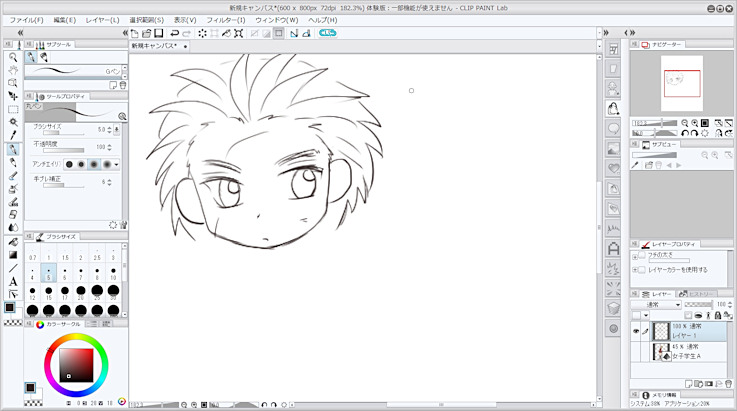
Task: Expand the anti-alias options dropdown
Action: click(x=117, y=164)
